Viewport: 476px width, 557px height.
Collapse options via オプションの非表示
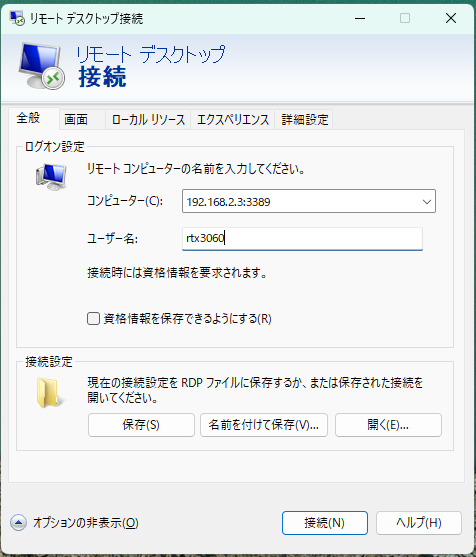click(x=86, y=523)
